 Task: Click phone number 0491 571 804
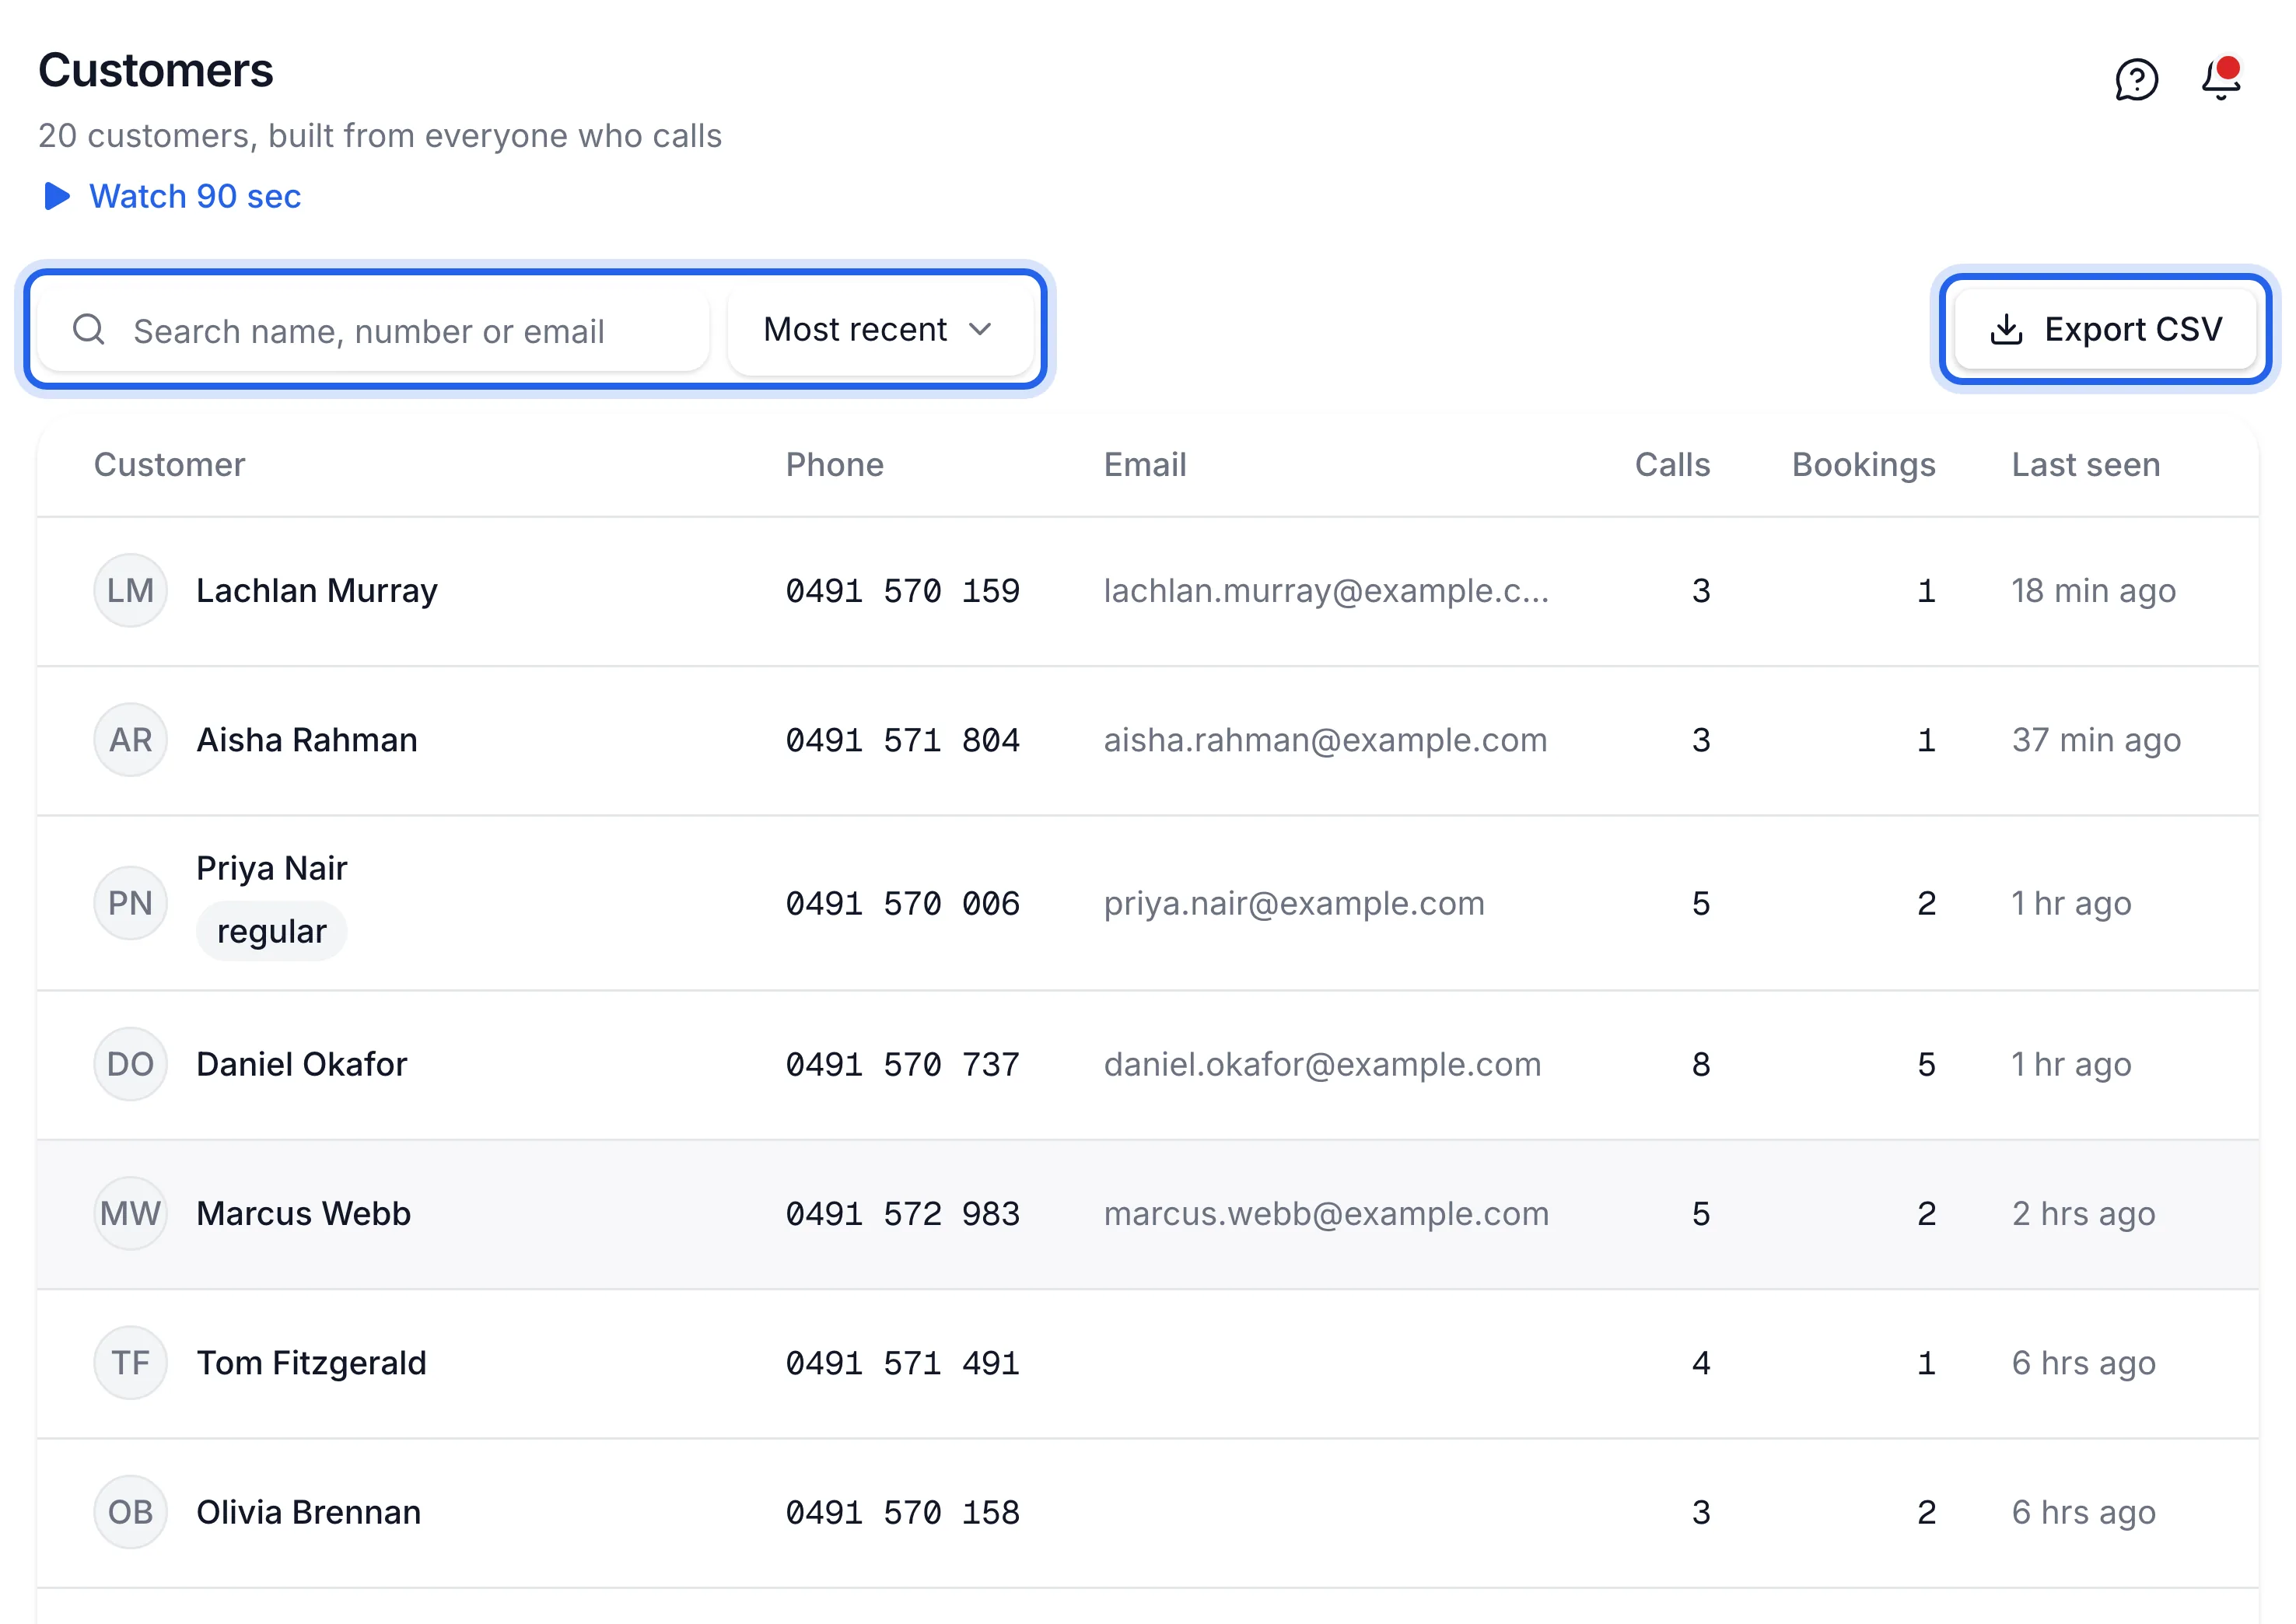pyautogui.click(x=903, y=740)
